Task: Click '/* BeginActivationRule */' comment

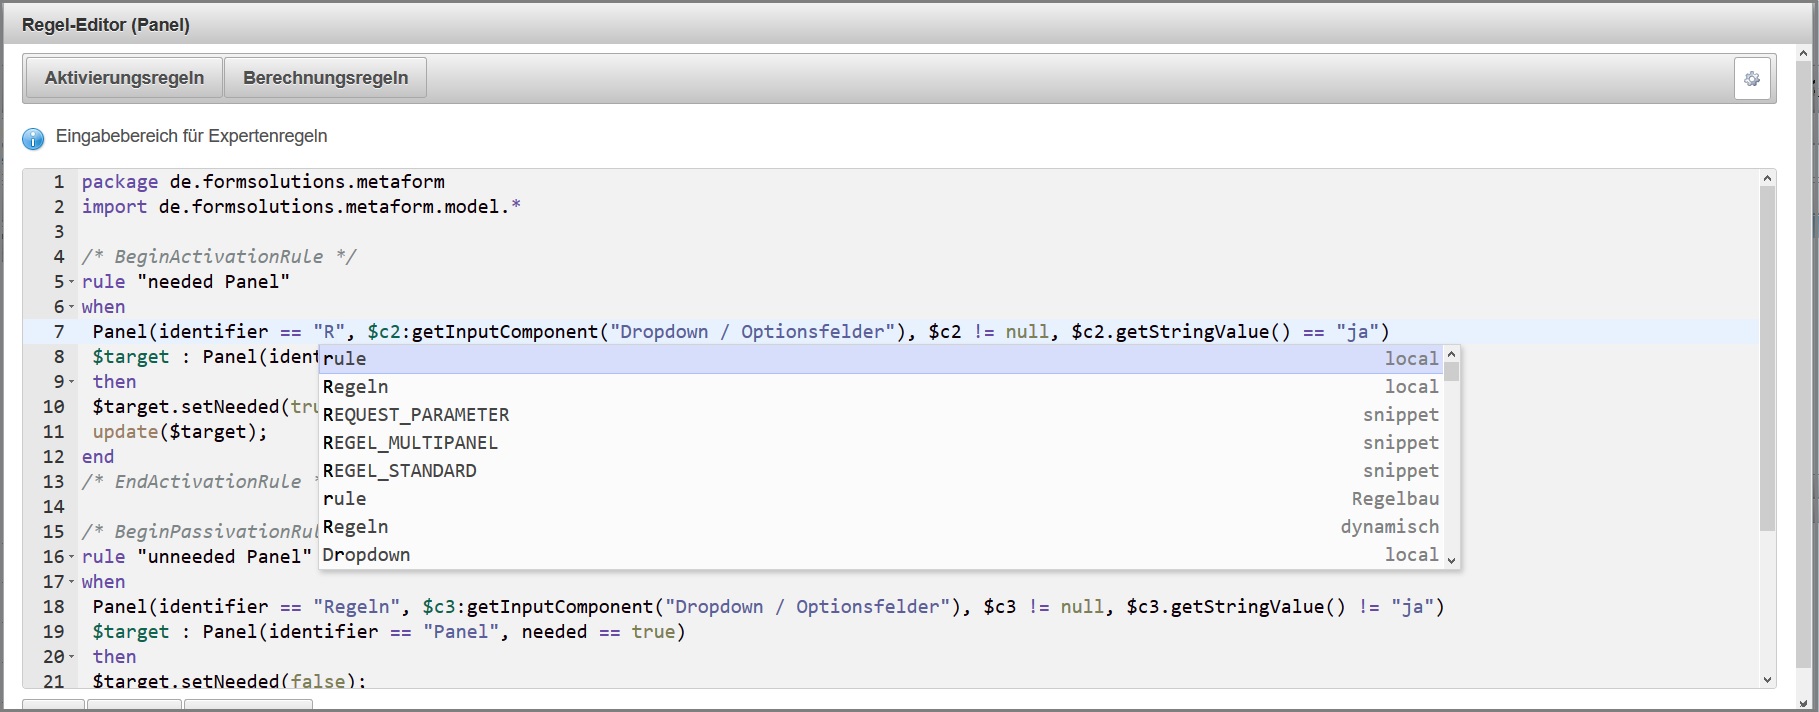Action: (x=219, y=257)
